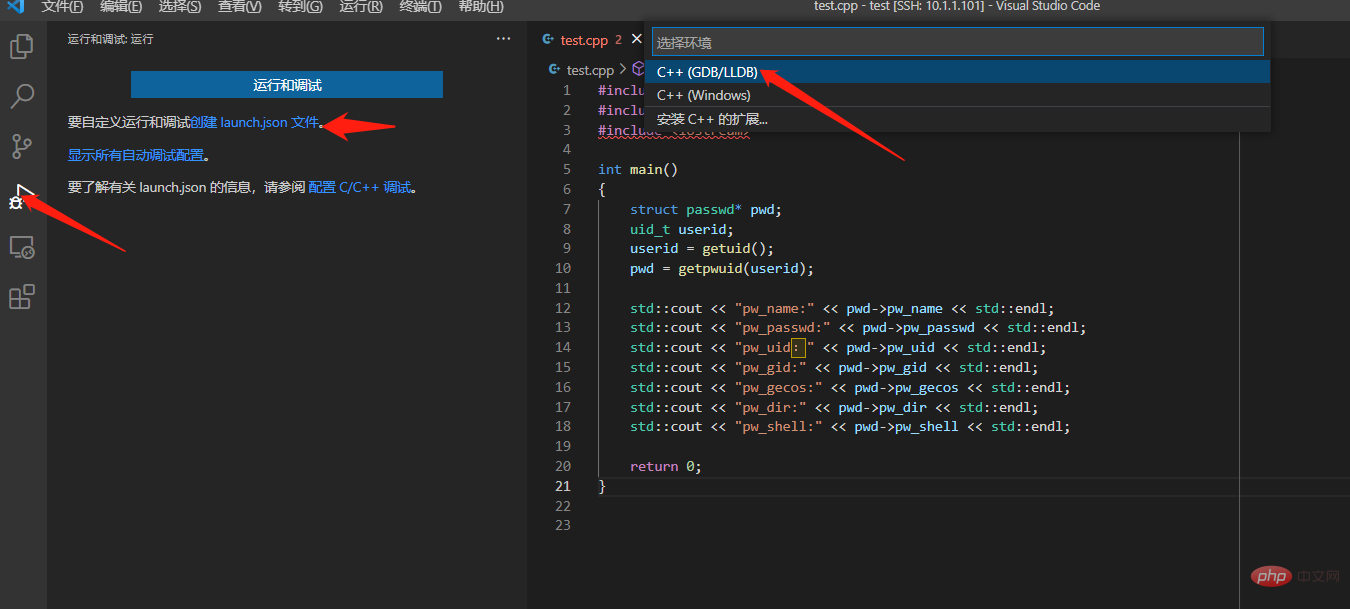Focus the 选择环境 input field
The image size is (1350, 609).
(957, 43)
